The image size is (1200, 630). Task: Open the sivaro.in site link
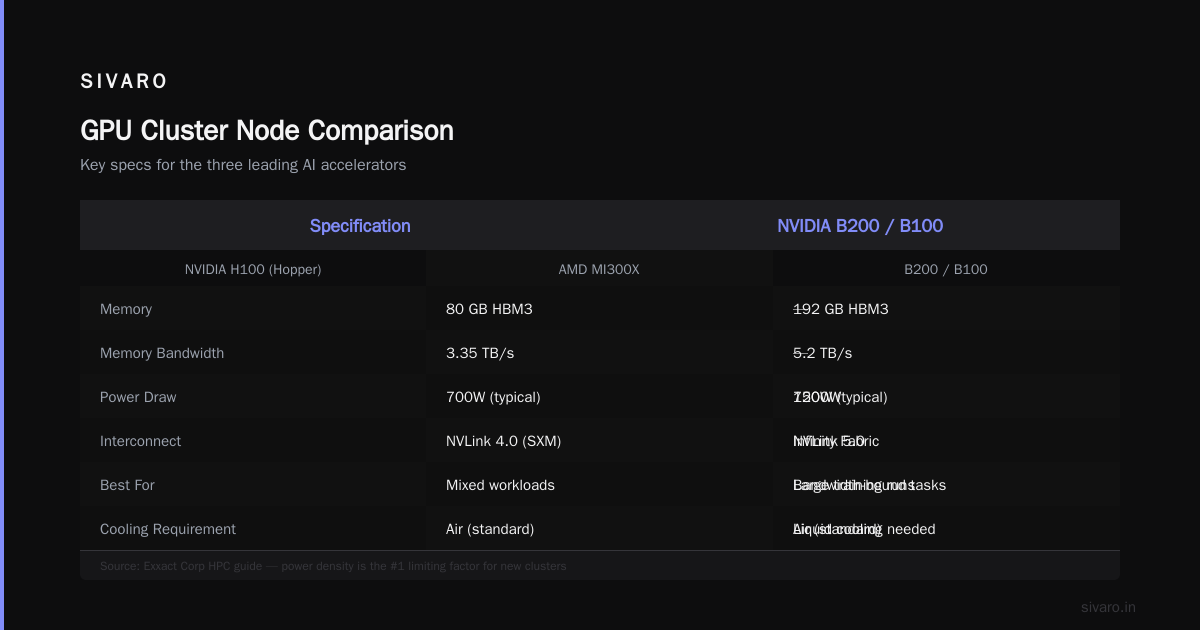(1108, 607)
